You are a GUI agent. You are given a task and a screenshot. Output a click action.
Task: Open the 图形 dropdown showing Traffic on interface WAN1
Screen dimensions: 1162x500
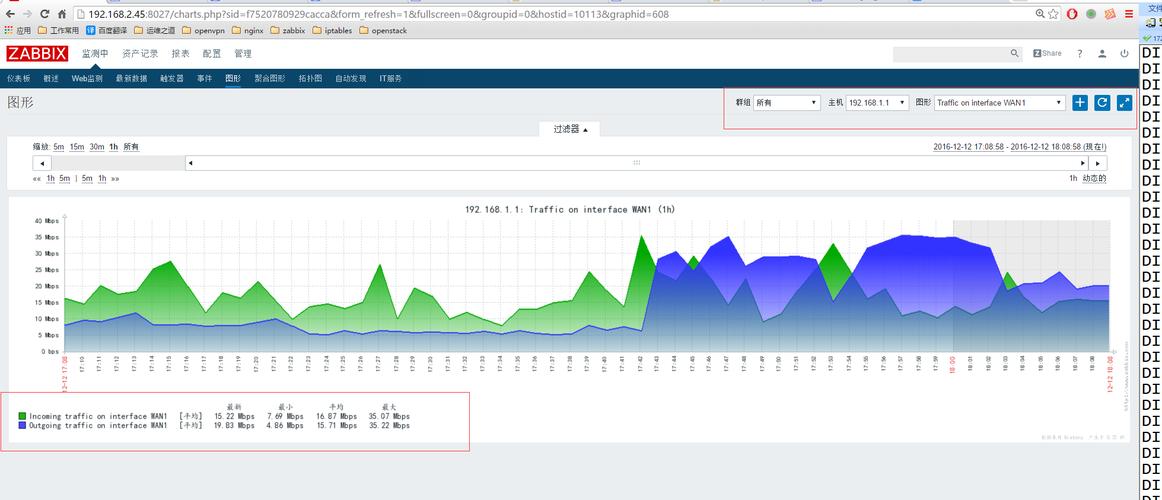(1000, 103)
